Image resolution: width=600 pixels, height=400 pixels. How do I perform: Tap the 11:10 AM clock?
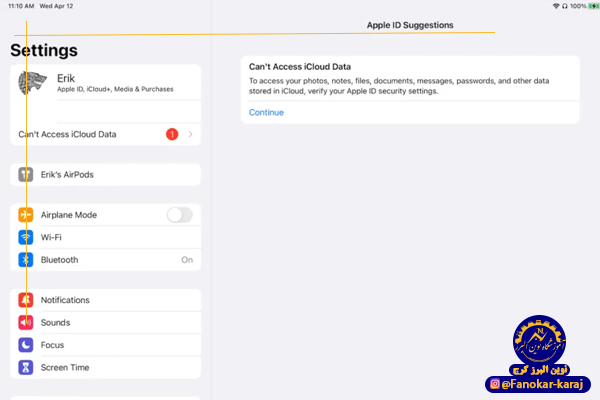(x=21, y=6)
